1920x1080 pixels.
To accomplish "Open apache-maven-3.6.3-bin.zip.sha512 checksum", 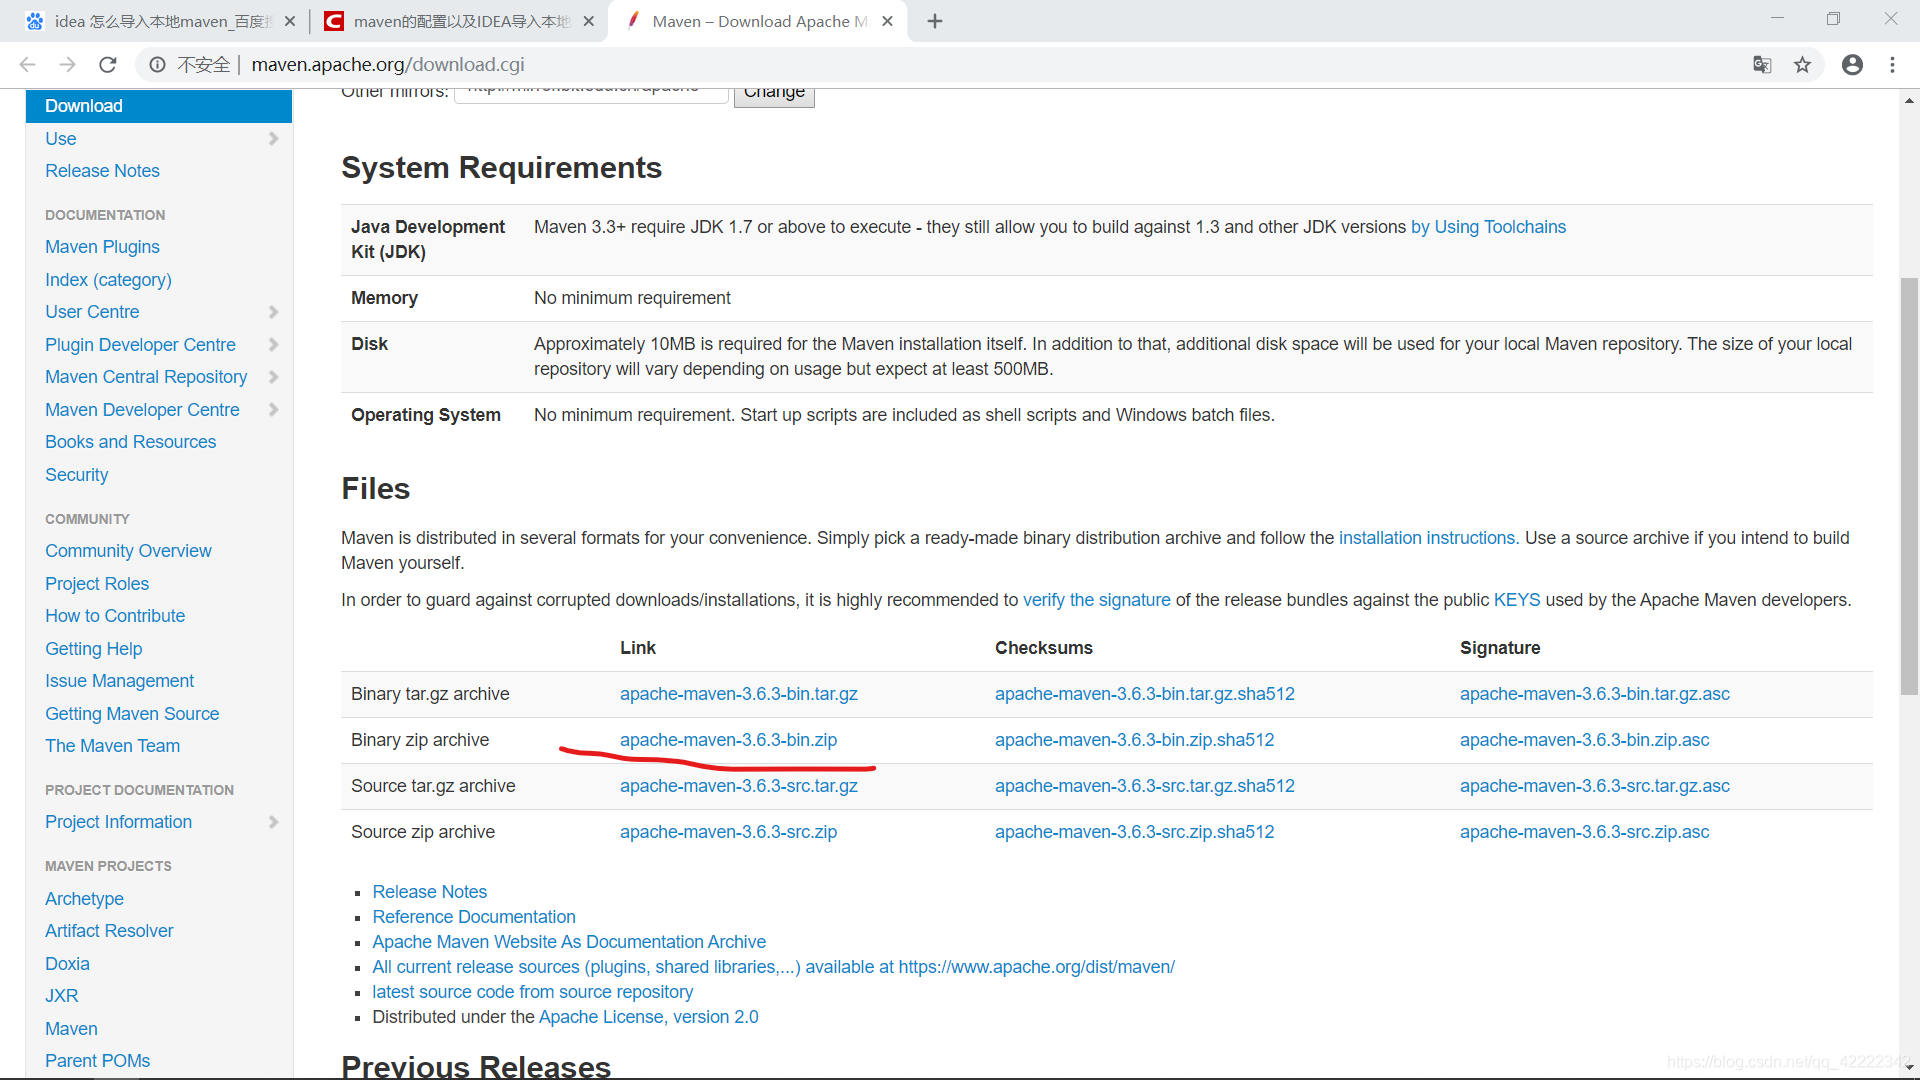I will tap(1134, 740).
